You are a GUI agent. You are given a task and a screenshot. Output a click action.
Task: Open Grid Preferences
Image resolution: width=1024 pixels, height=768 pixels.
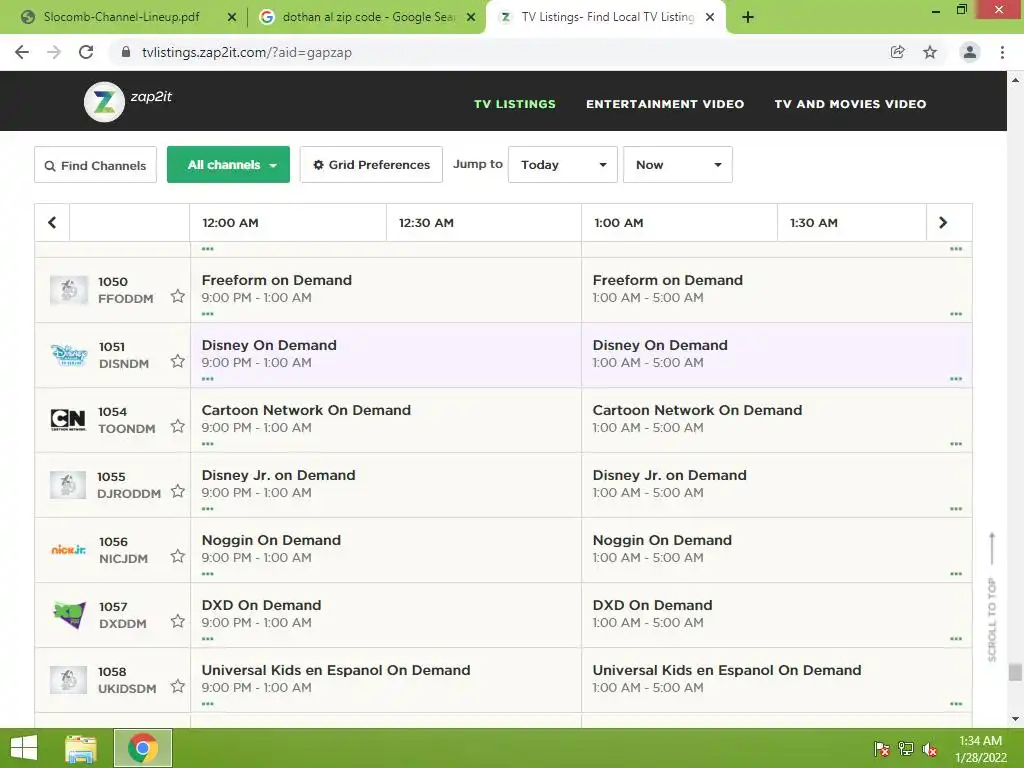coord(372,165)
